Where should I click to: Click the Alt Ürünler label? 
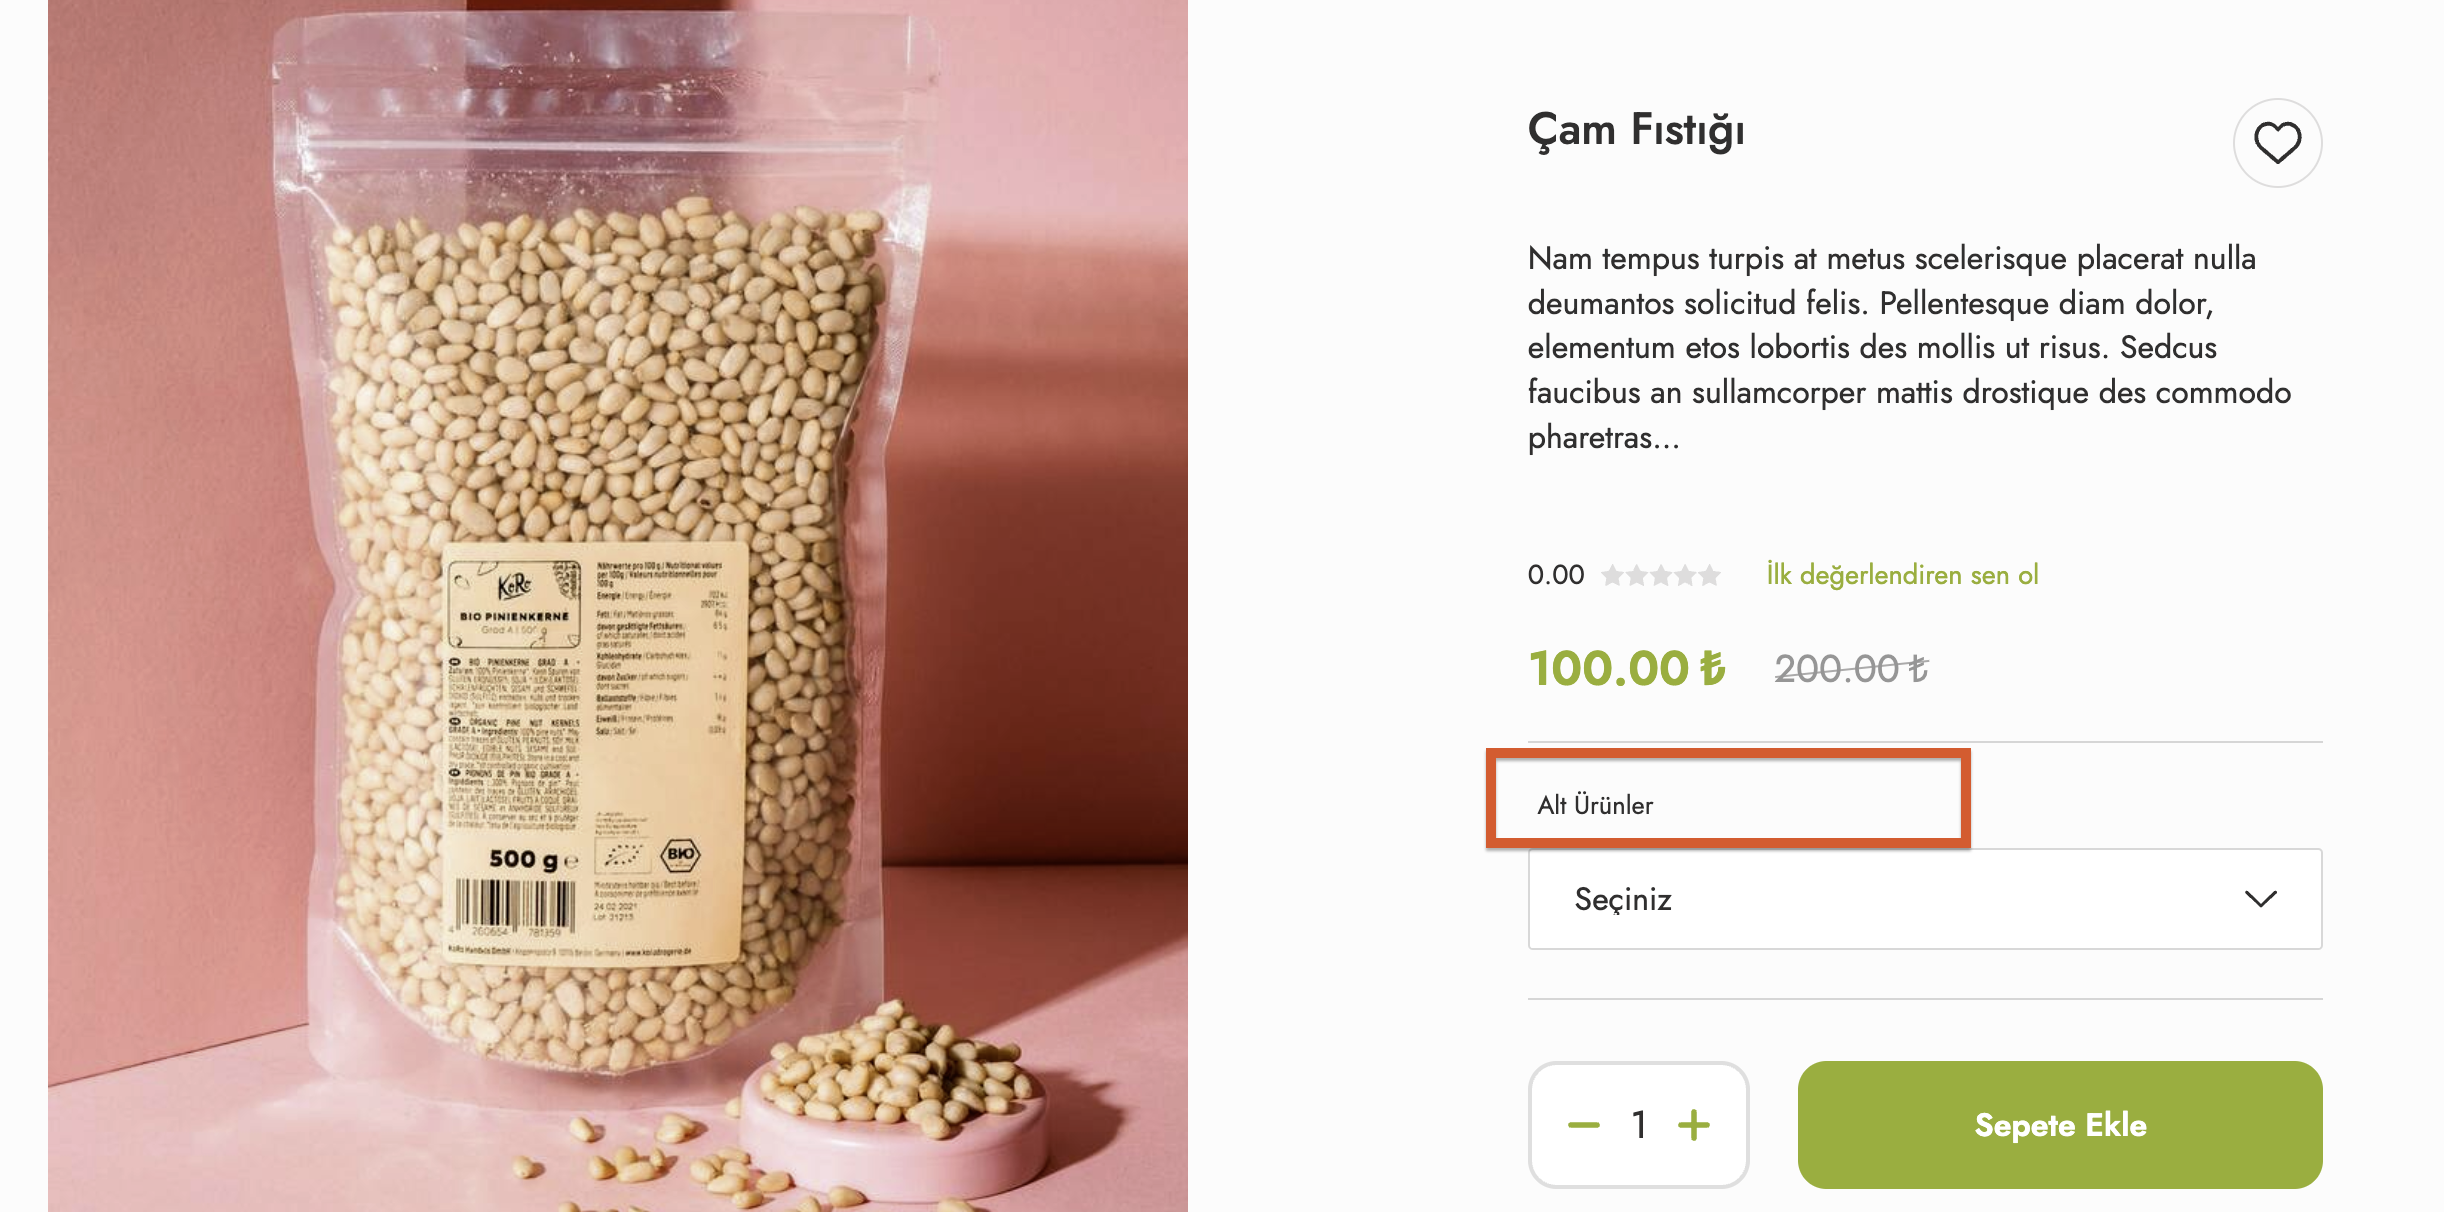[x=1595, y=805]
